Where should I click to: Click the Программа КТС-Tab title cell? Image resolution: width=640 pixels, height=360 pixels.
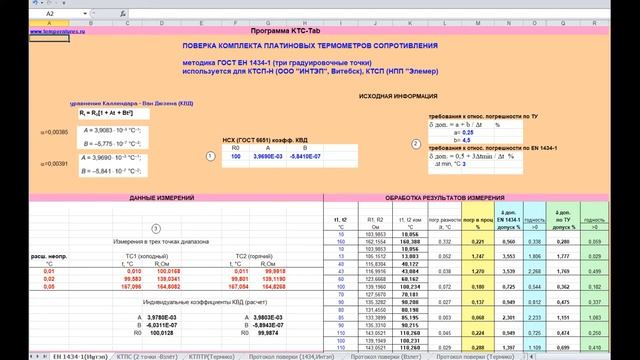tap(285, 31)
